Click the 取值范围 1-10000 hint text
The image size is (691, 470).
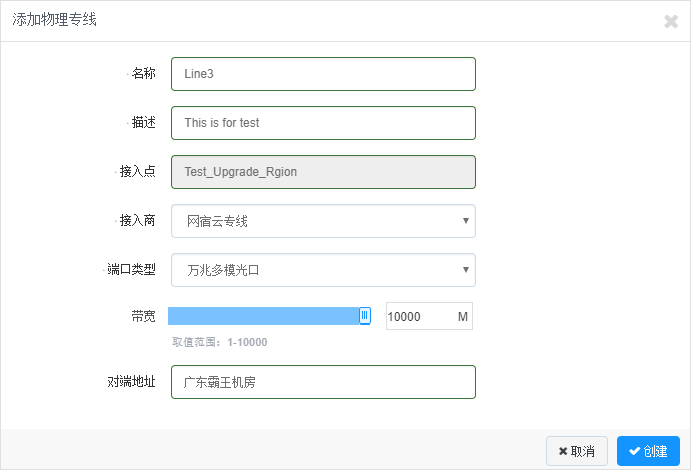click(x=219, y=342)
